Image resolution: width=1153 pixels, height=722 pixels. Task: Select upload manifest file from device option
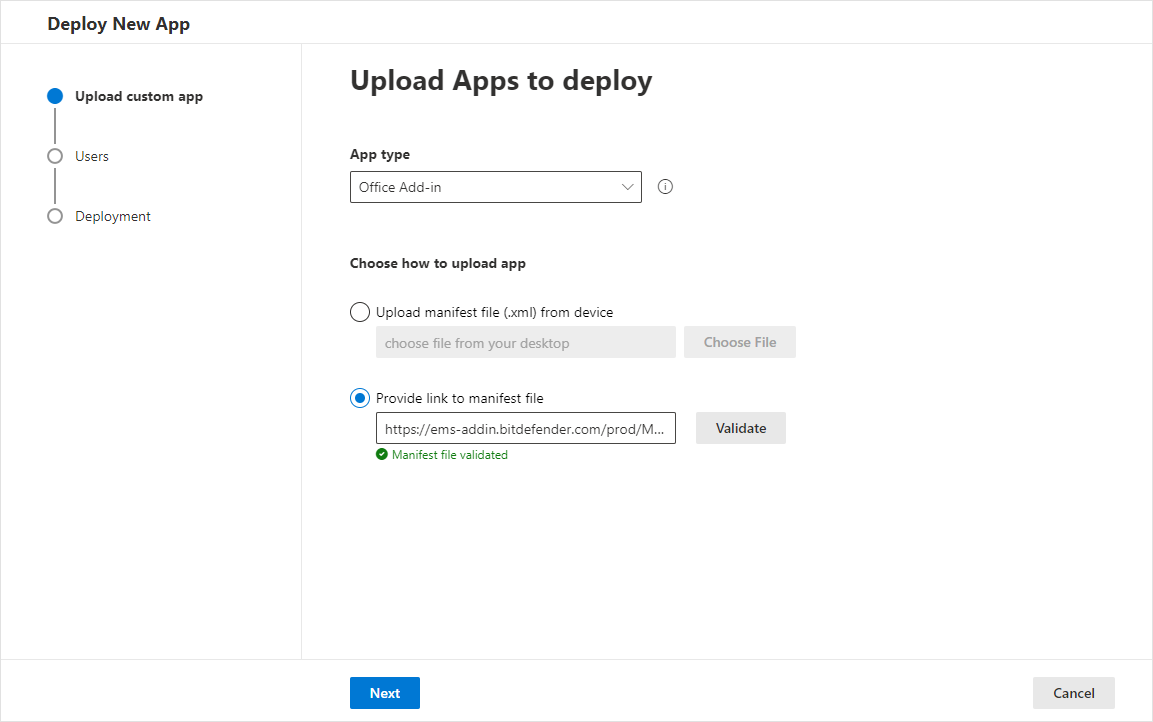point(359,312)
